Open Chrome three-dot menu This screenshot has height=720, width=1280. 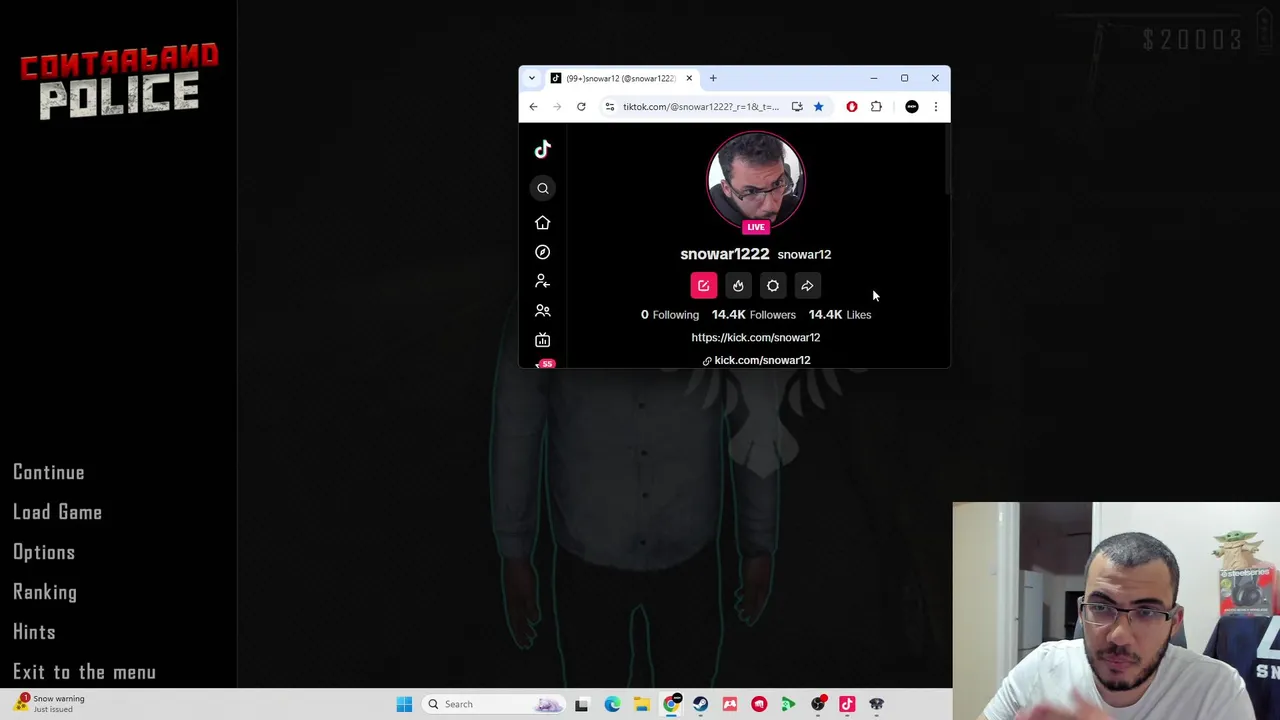936,106
